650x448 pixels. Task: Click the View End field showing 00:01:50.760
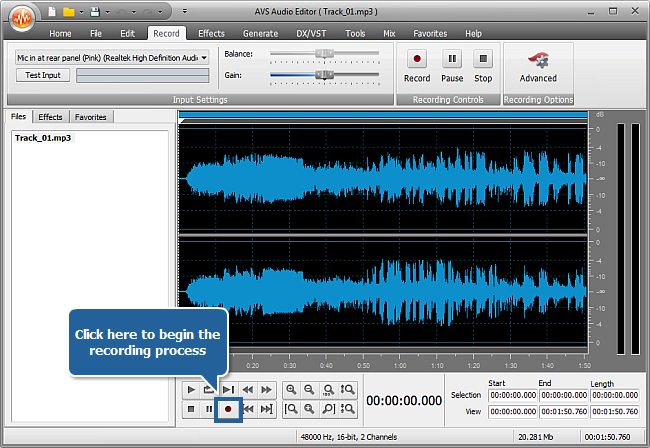click(564, 412)
